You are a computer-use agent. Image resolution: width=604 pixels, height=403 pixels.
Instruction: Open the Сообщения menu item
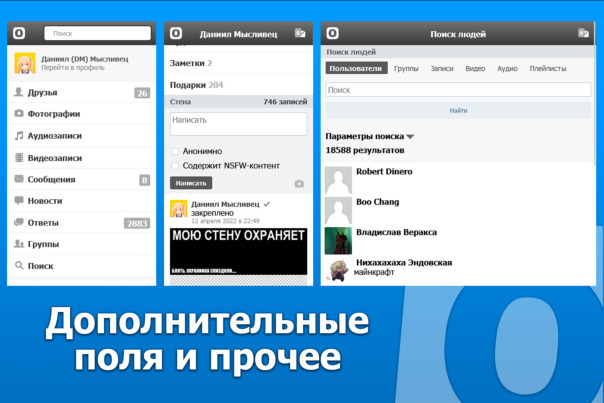82,180
